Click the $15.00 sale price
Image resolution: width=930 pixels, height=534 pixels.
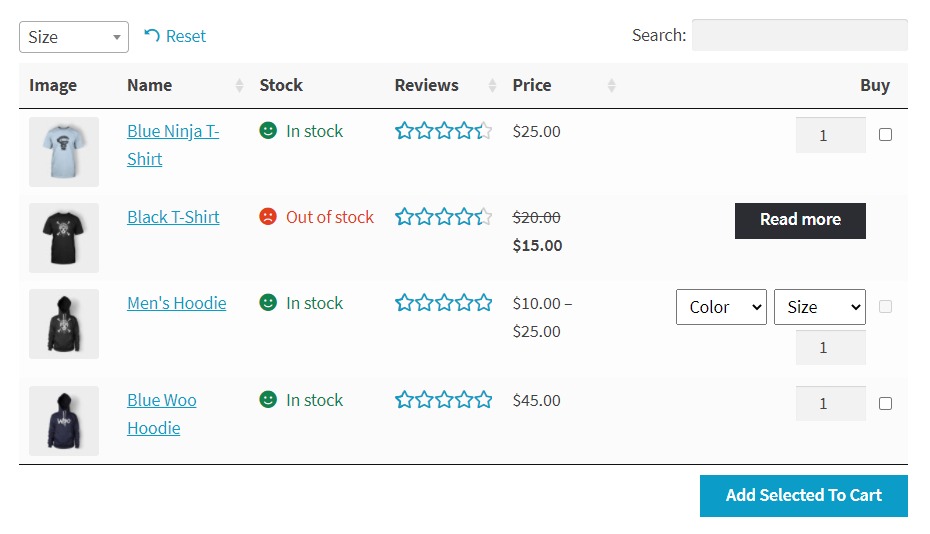[537, 245]
